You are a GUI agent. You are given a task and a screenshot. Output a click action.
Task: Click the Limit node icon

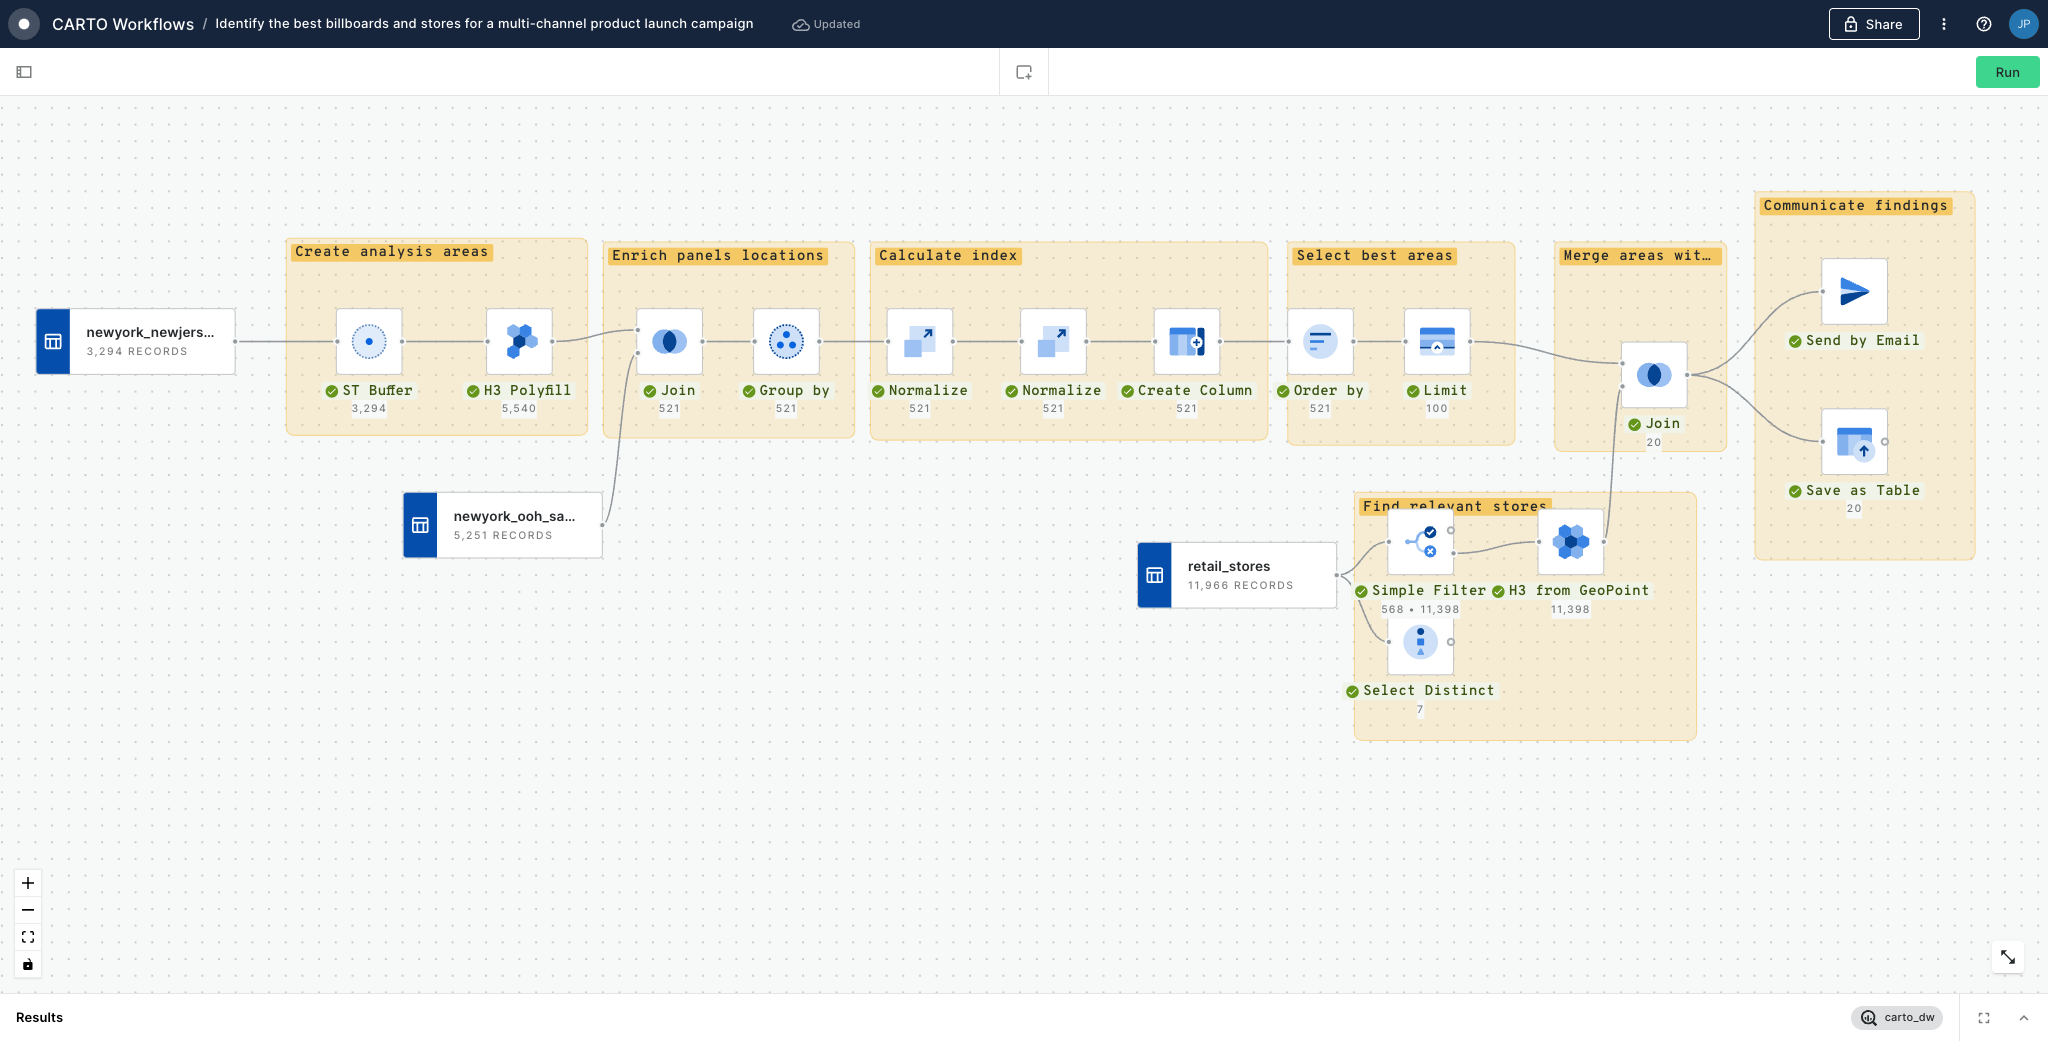click(1437, 342)
